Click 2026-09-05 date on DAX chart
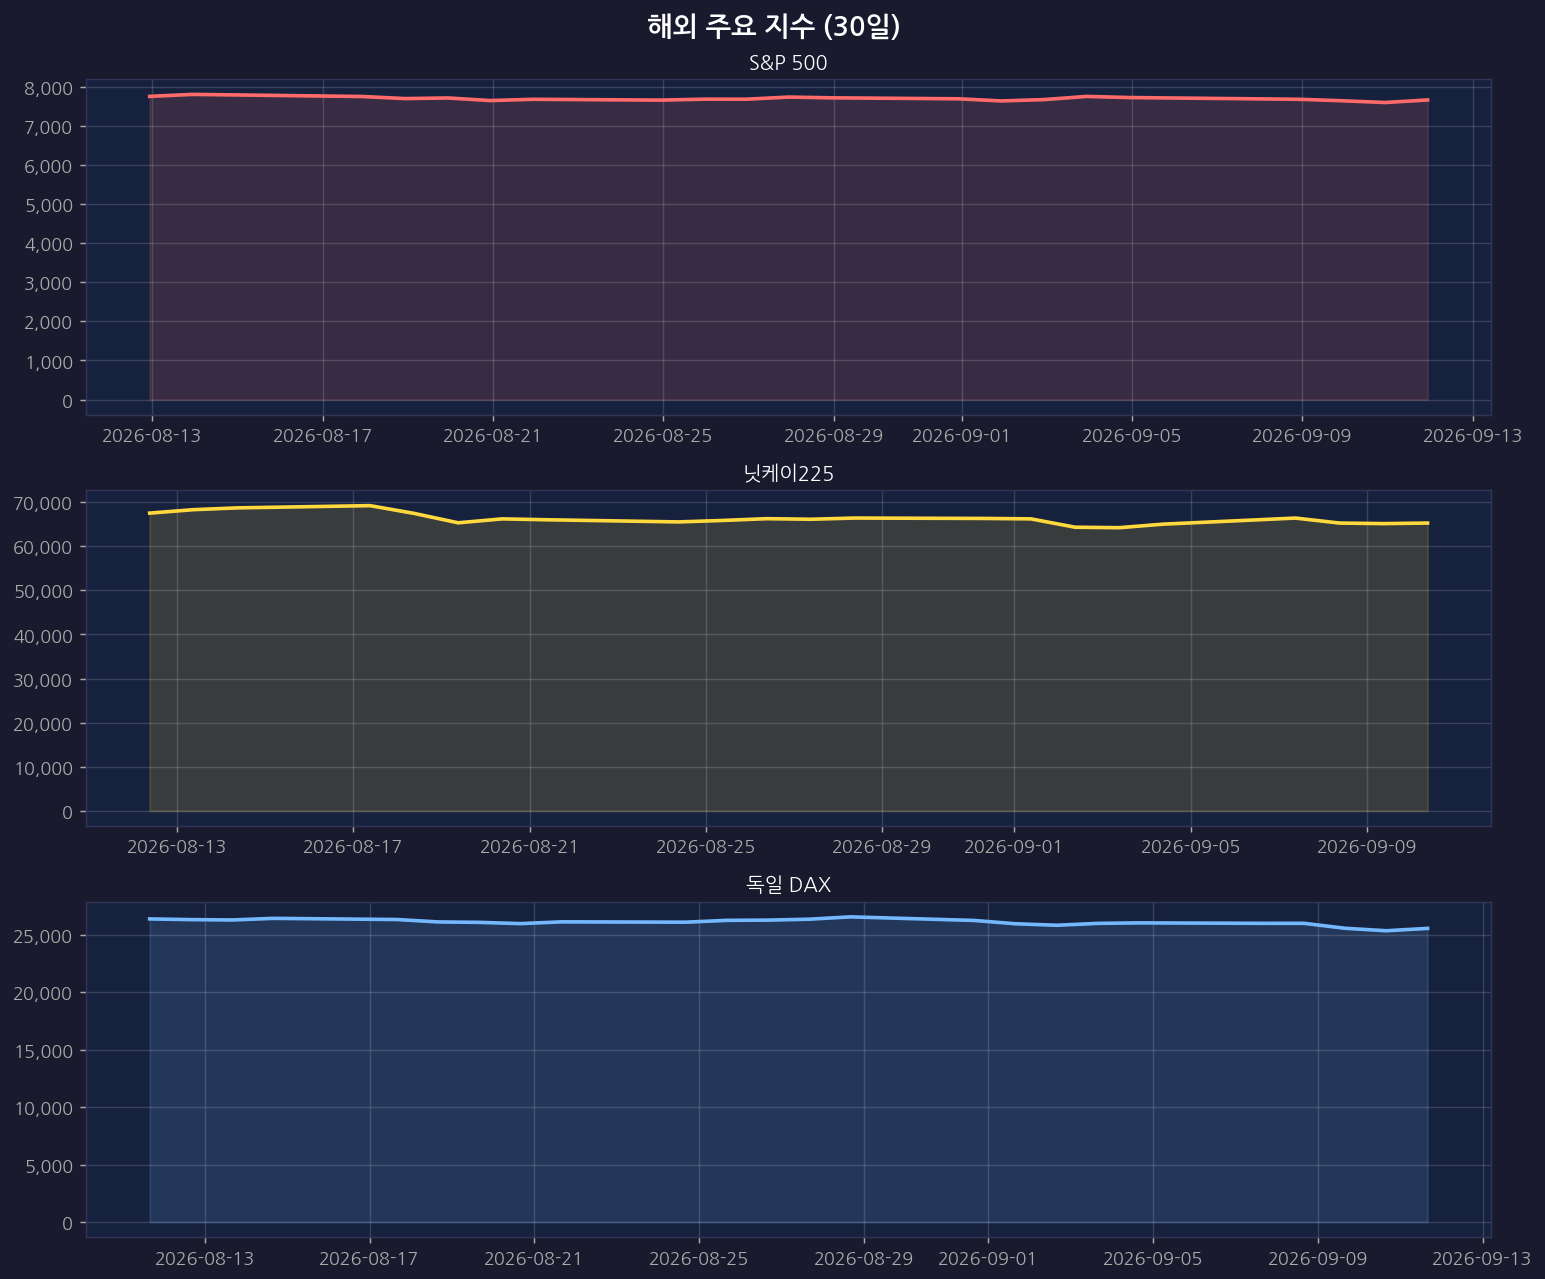 [x=1153, y=1258]
